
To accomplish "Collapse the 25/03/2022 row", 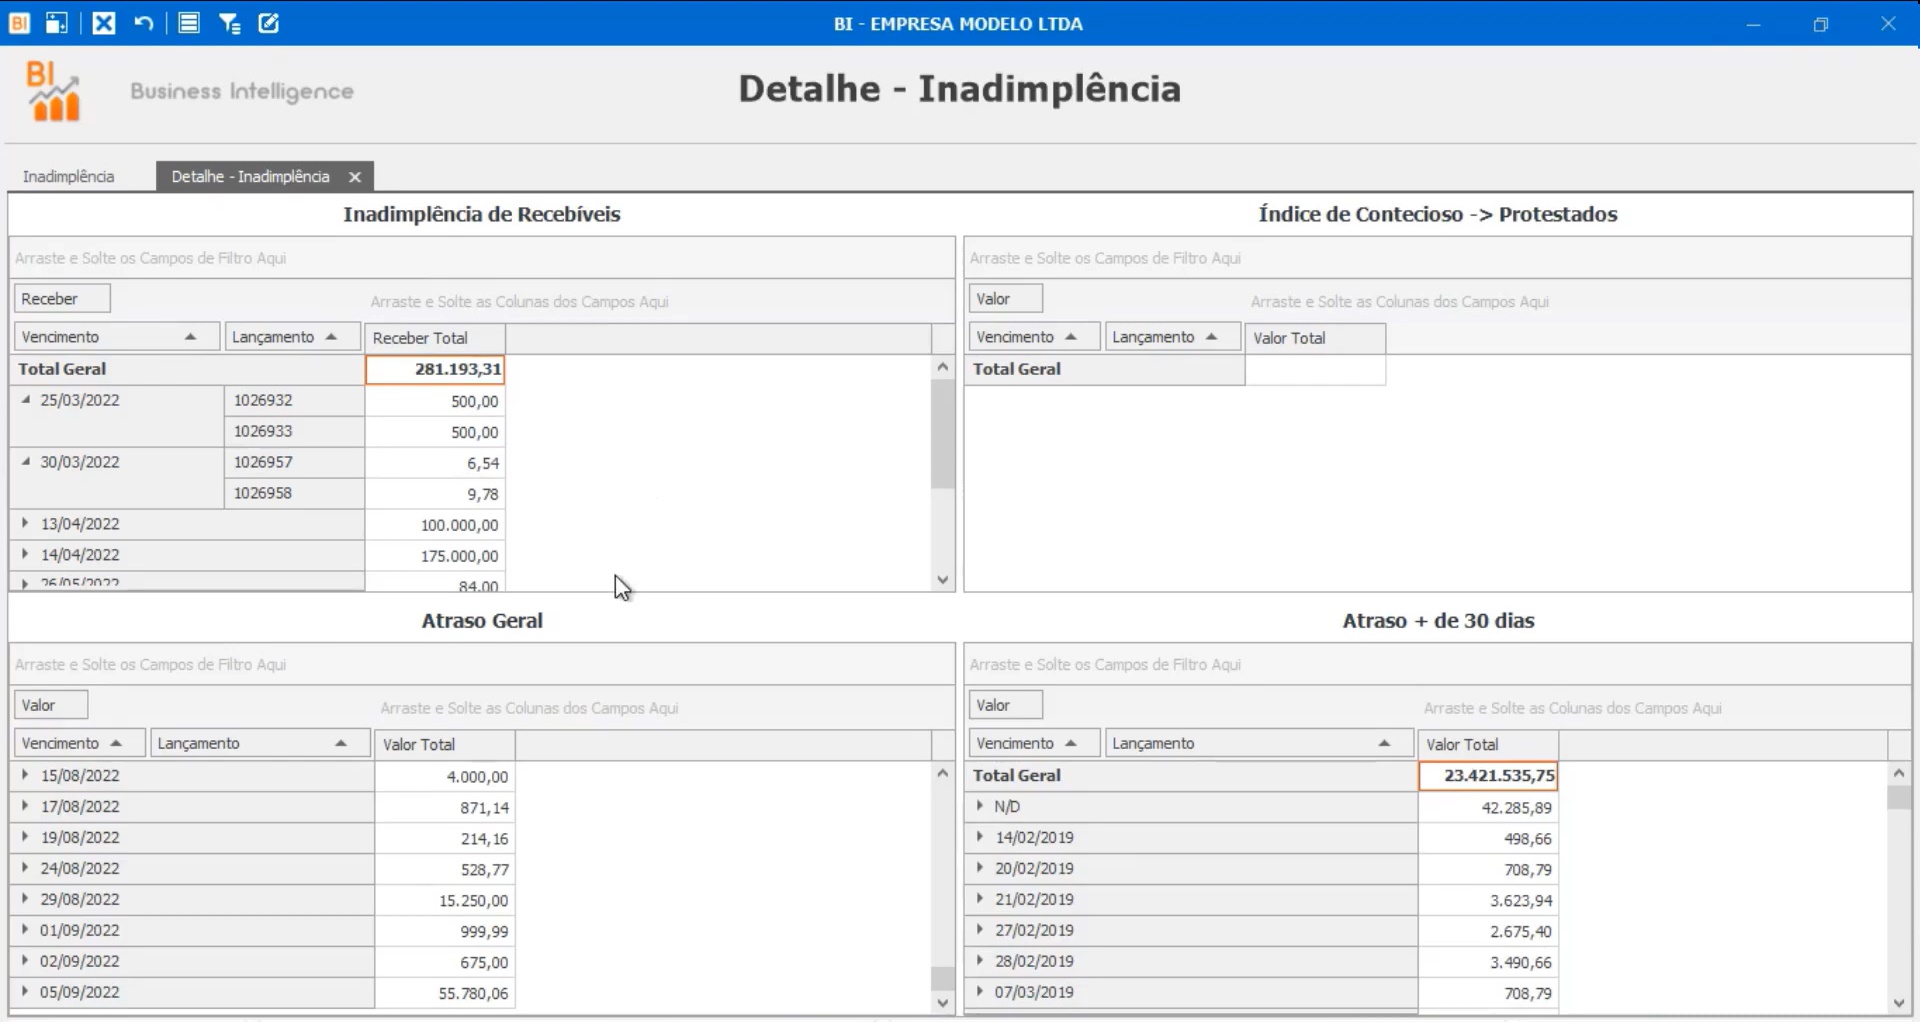I will coord(26,400).
